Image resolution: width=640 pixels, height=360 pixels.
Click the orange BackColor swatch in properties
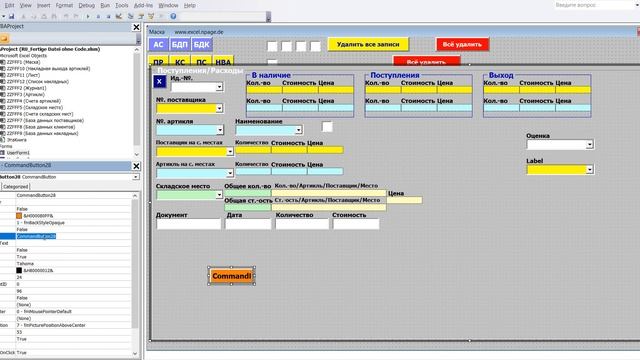pyautogui.click(x=19, y=216)
